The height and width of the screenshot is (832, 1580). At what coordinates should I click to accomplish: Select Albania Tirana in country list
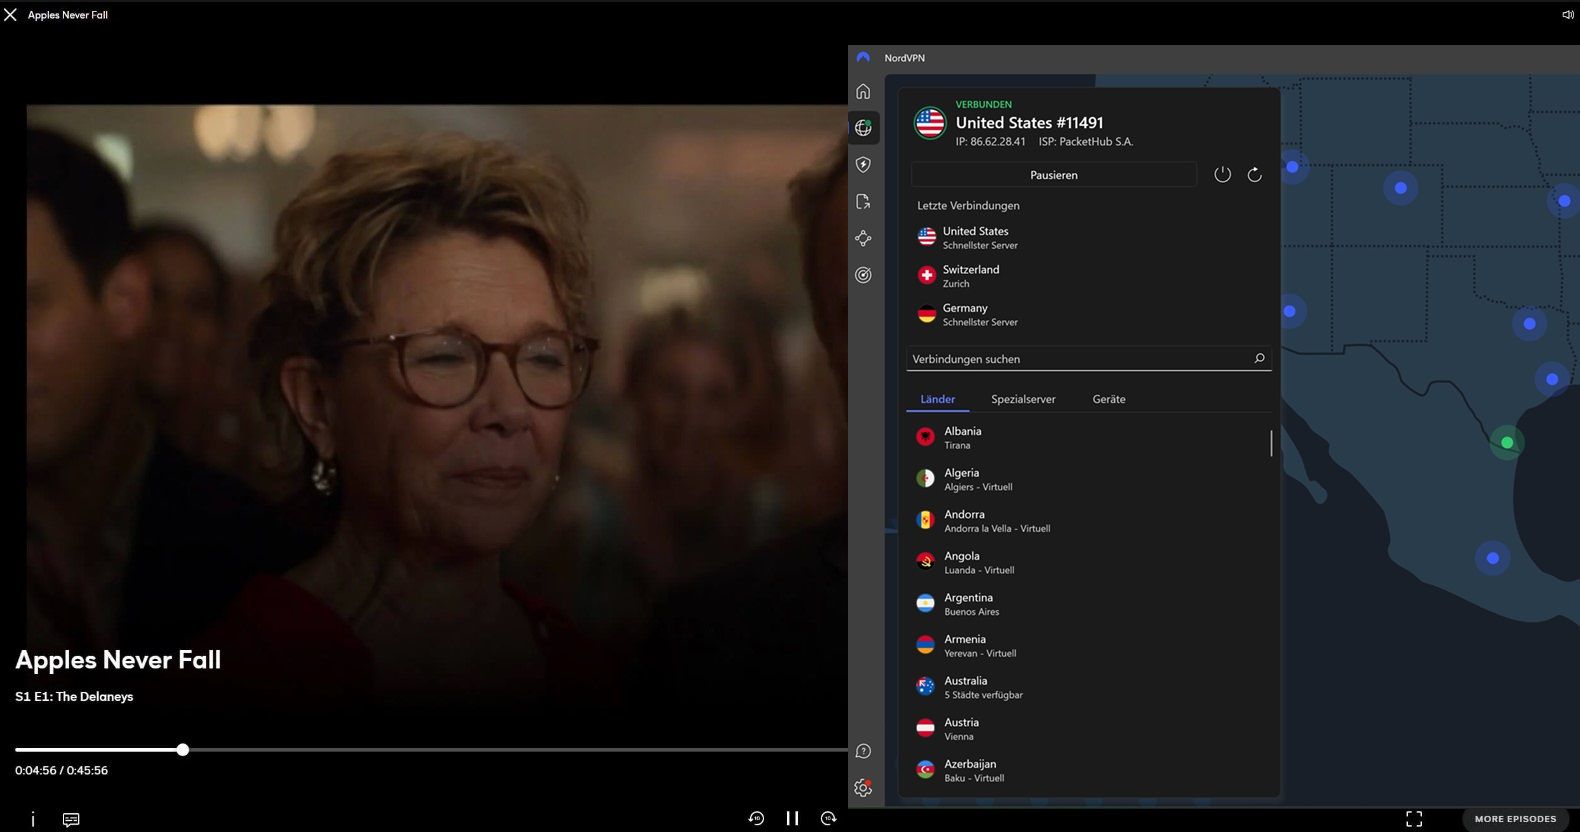pyautogui.click(x=1087, y=437)
